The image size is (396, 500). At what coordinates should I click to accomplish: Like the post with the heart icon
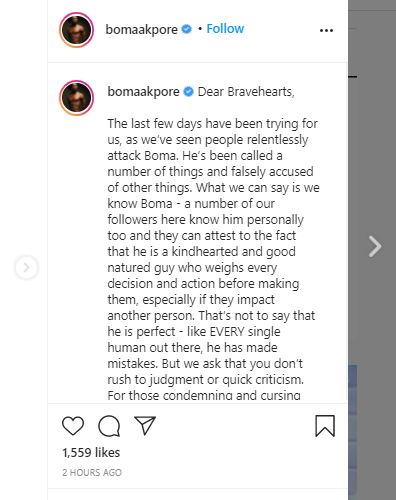tap(73, 426)
